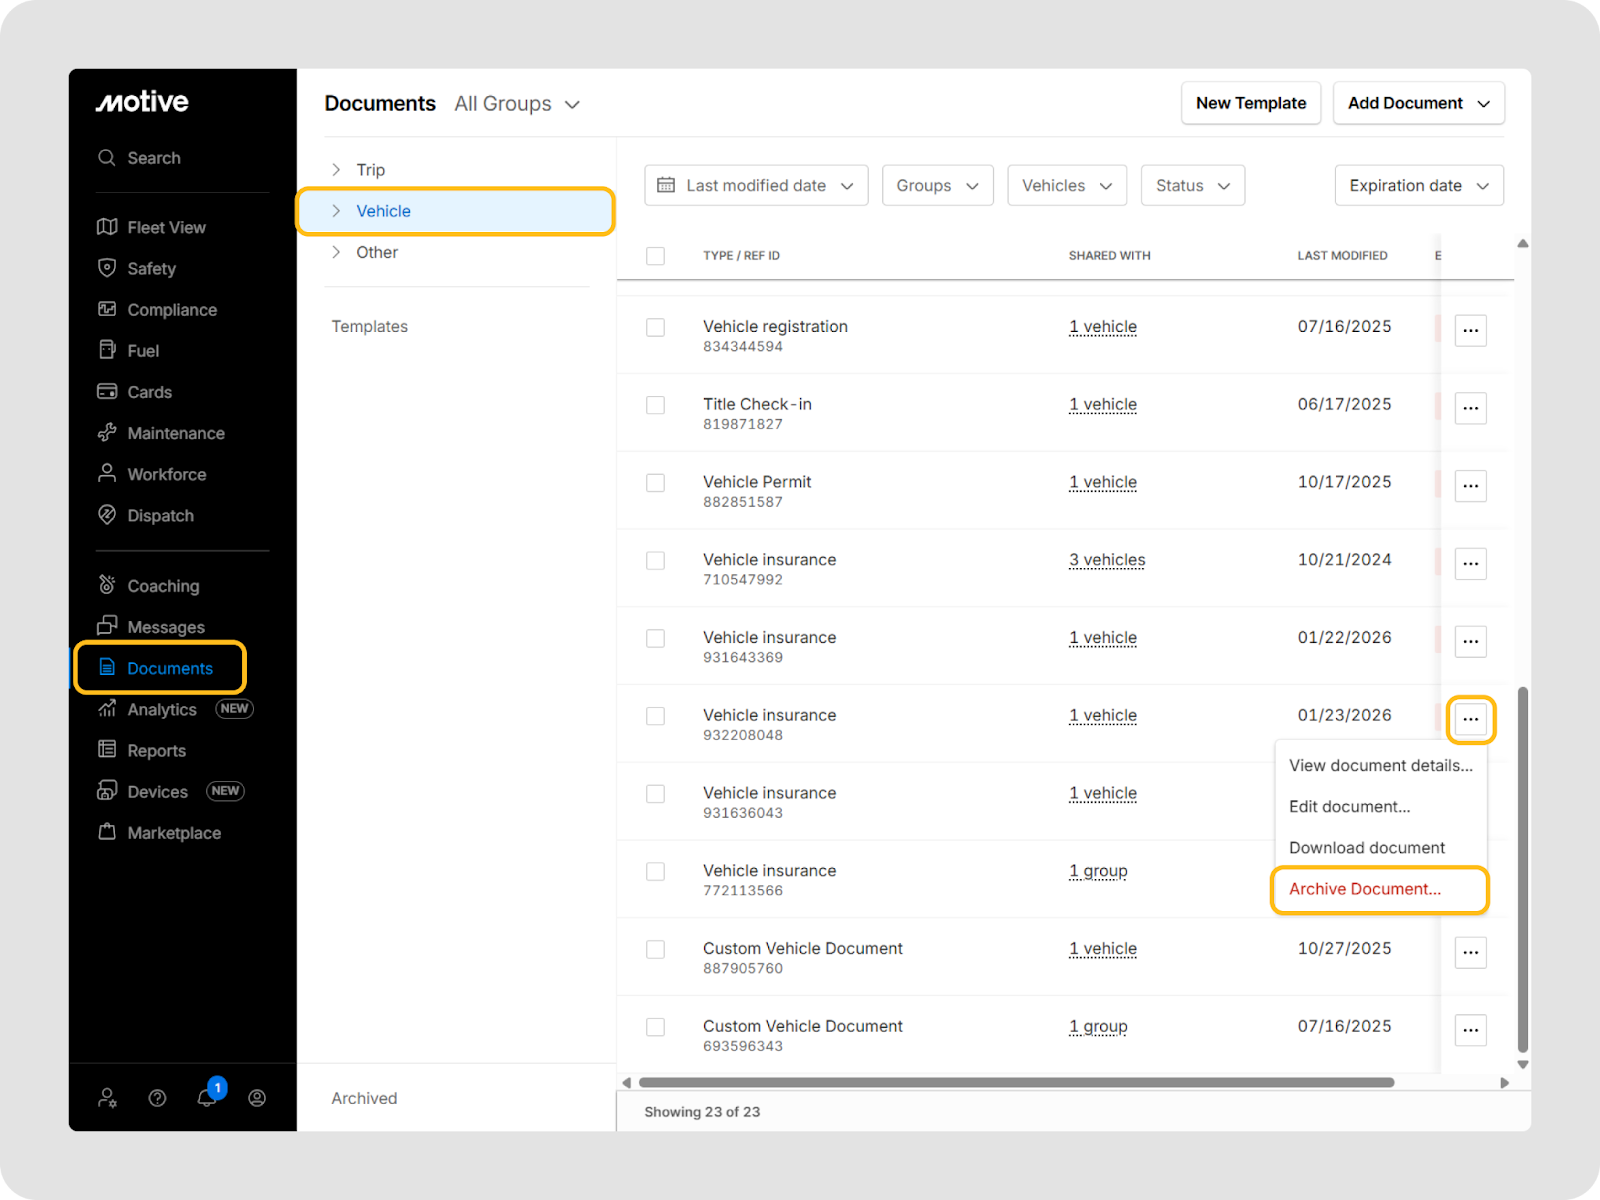Click the New Template button
This screenshot has width=1600, height=1200.
(1250, 103)
